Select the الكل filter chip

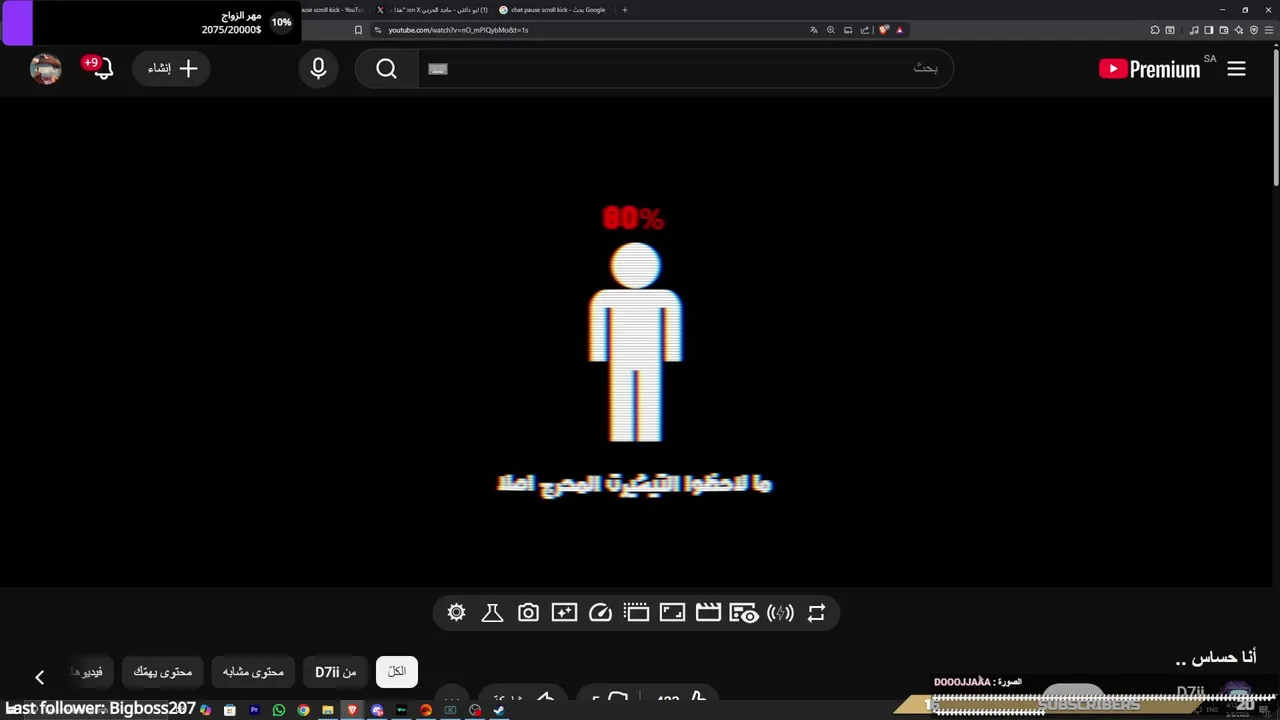(x=397, y=672)
